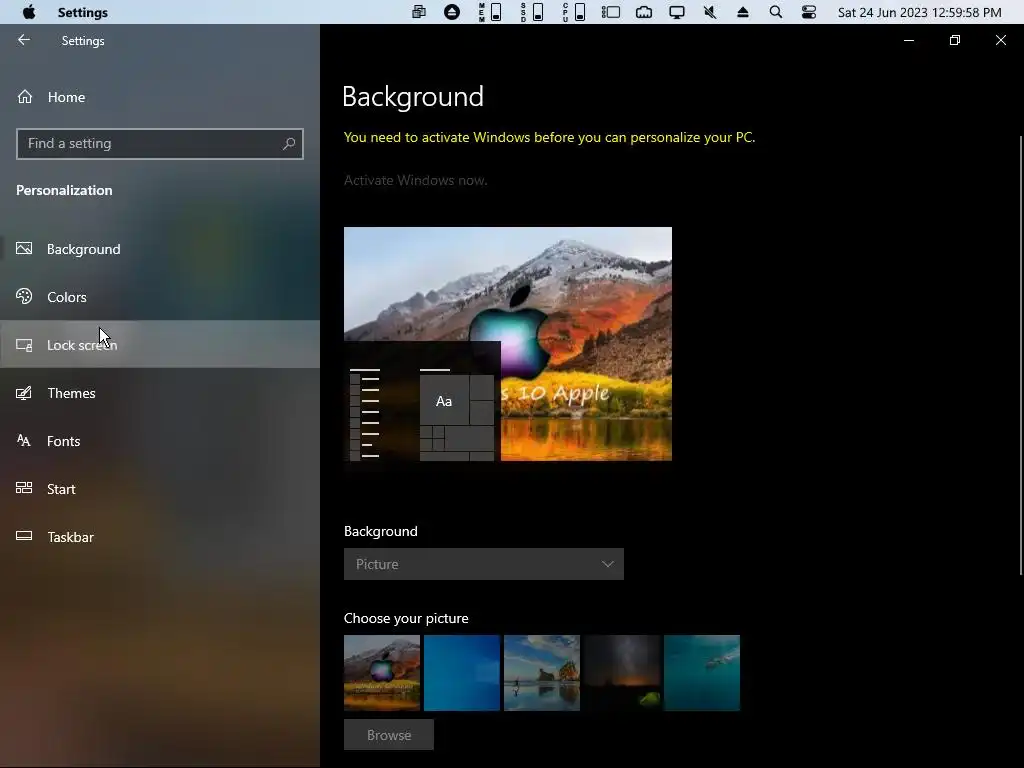Open Start settings
The height and width of the screenshot is (768, 1024).
[160, 488]
